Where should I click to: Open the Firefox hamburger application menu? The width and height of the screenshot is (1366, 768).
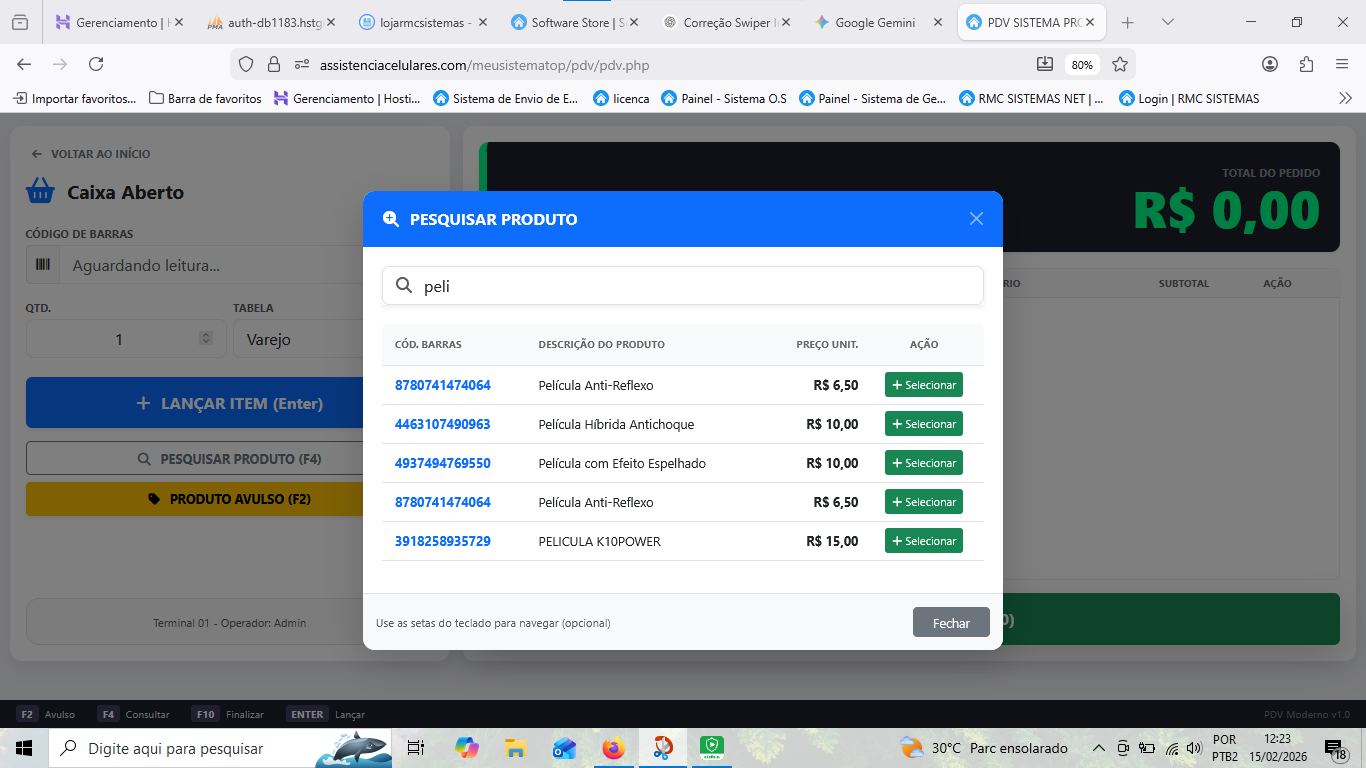coord(1342,64)
